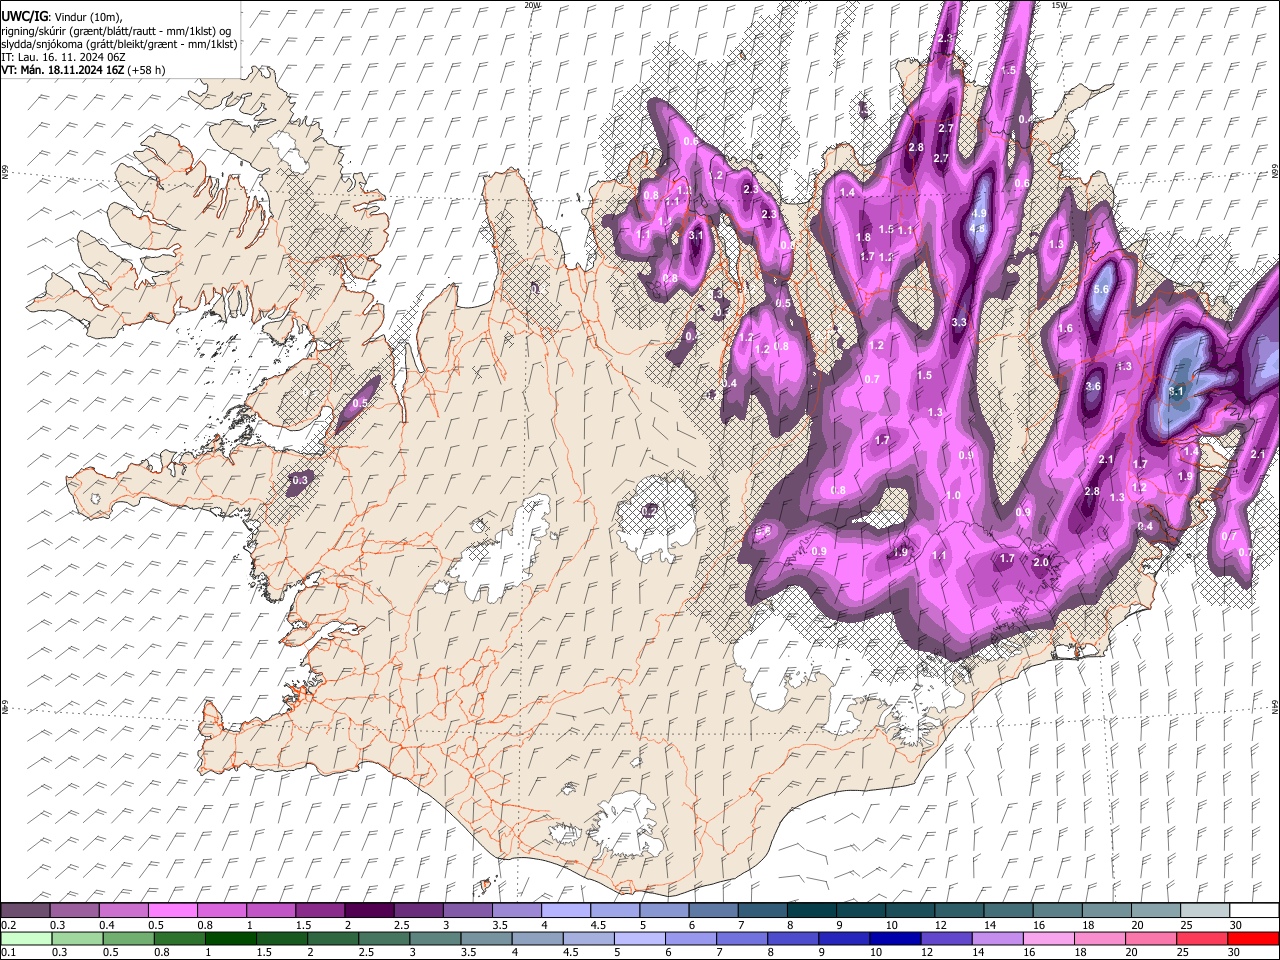Screen dimensions: 1280x960
Task: Select the darkest green 1–1.5 swatch in lower legend
Action: click(x=230, y=938)
